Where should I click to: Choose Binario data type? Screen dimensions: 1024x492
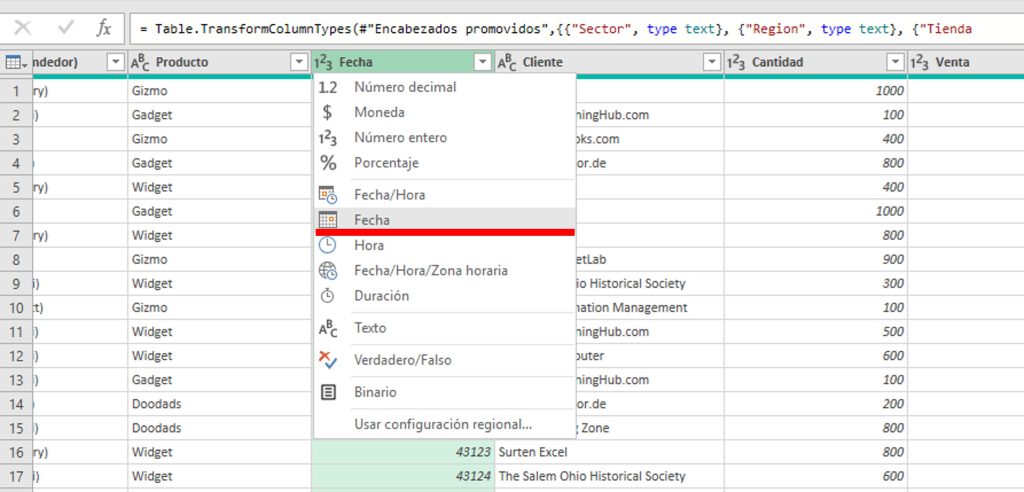[445, 392]
